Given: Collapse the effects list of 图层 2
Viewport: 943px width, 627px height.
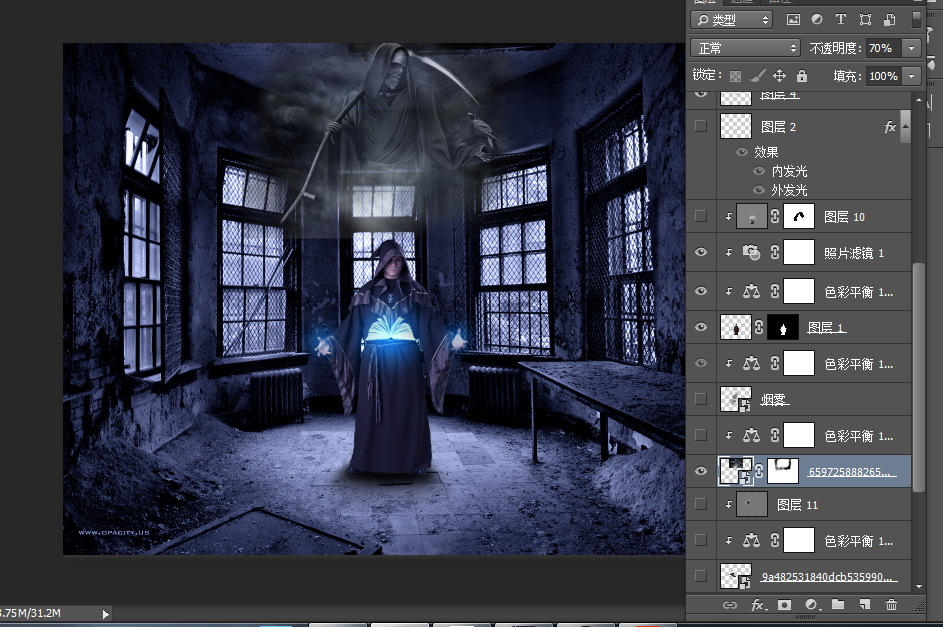Looking at the screenshot, I should [905, 127].
